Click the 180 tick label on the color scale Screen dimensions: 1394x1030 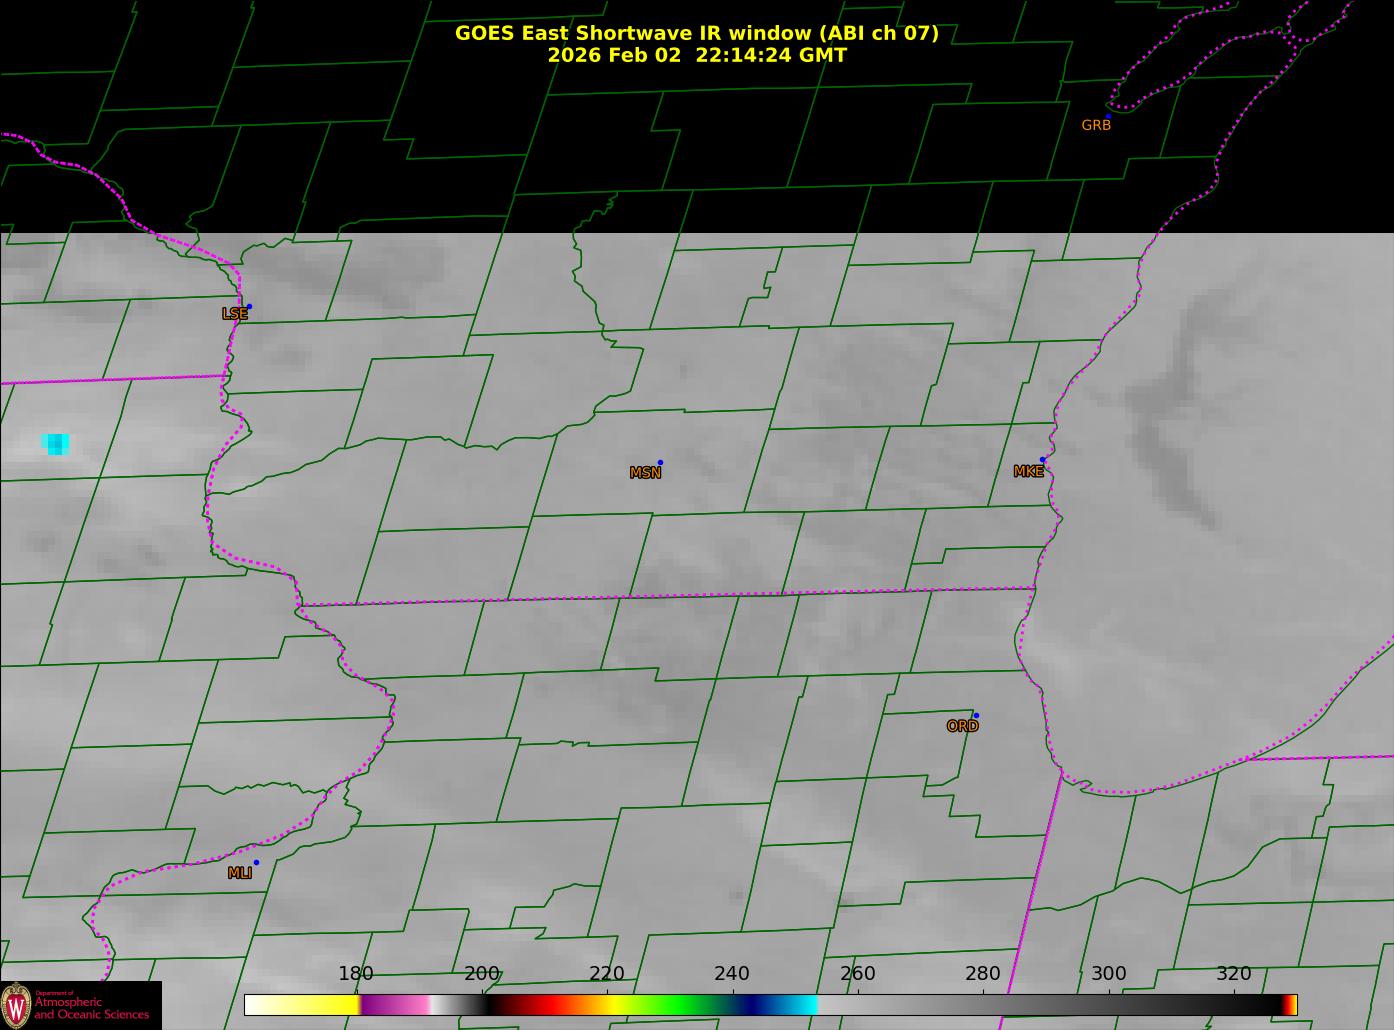(x=356, y=974)
